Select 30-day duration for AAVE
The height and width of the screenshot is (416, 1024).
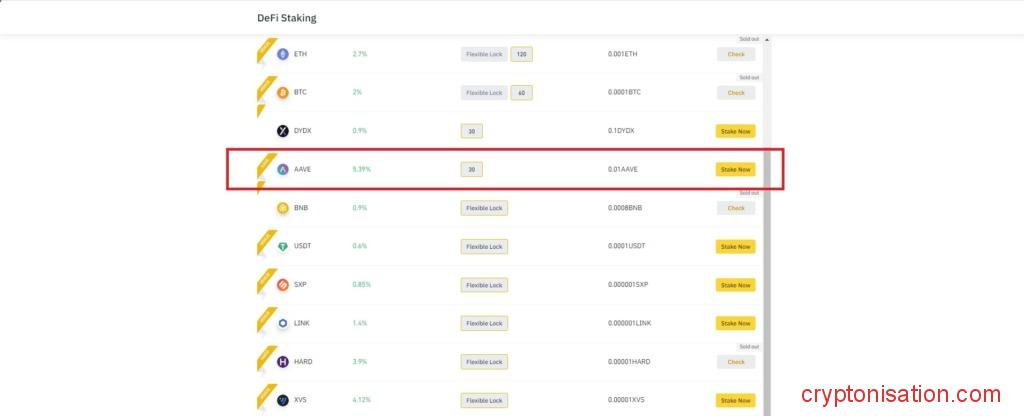click(x=471, y=170)
